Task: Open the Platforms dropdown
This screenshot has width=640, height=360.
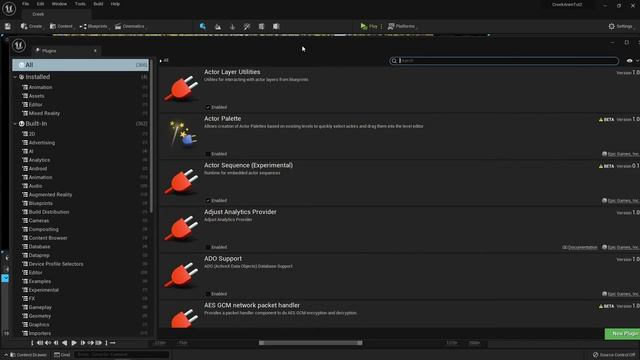Action: tap(402, 27)
